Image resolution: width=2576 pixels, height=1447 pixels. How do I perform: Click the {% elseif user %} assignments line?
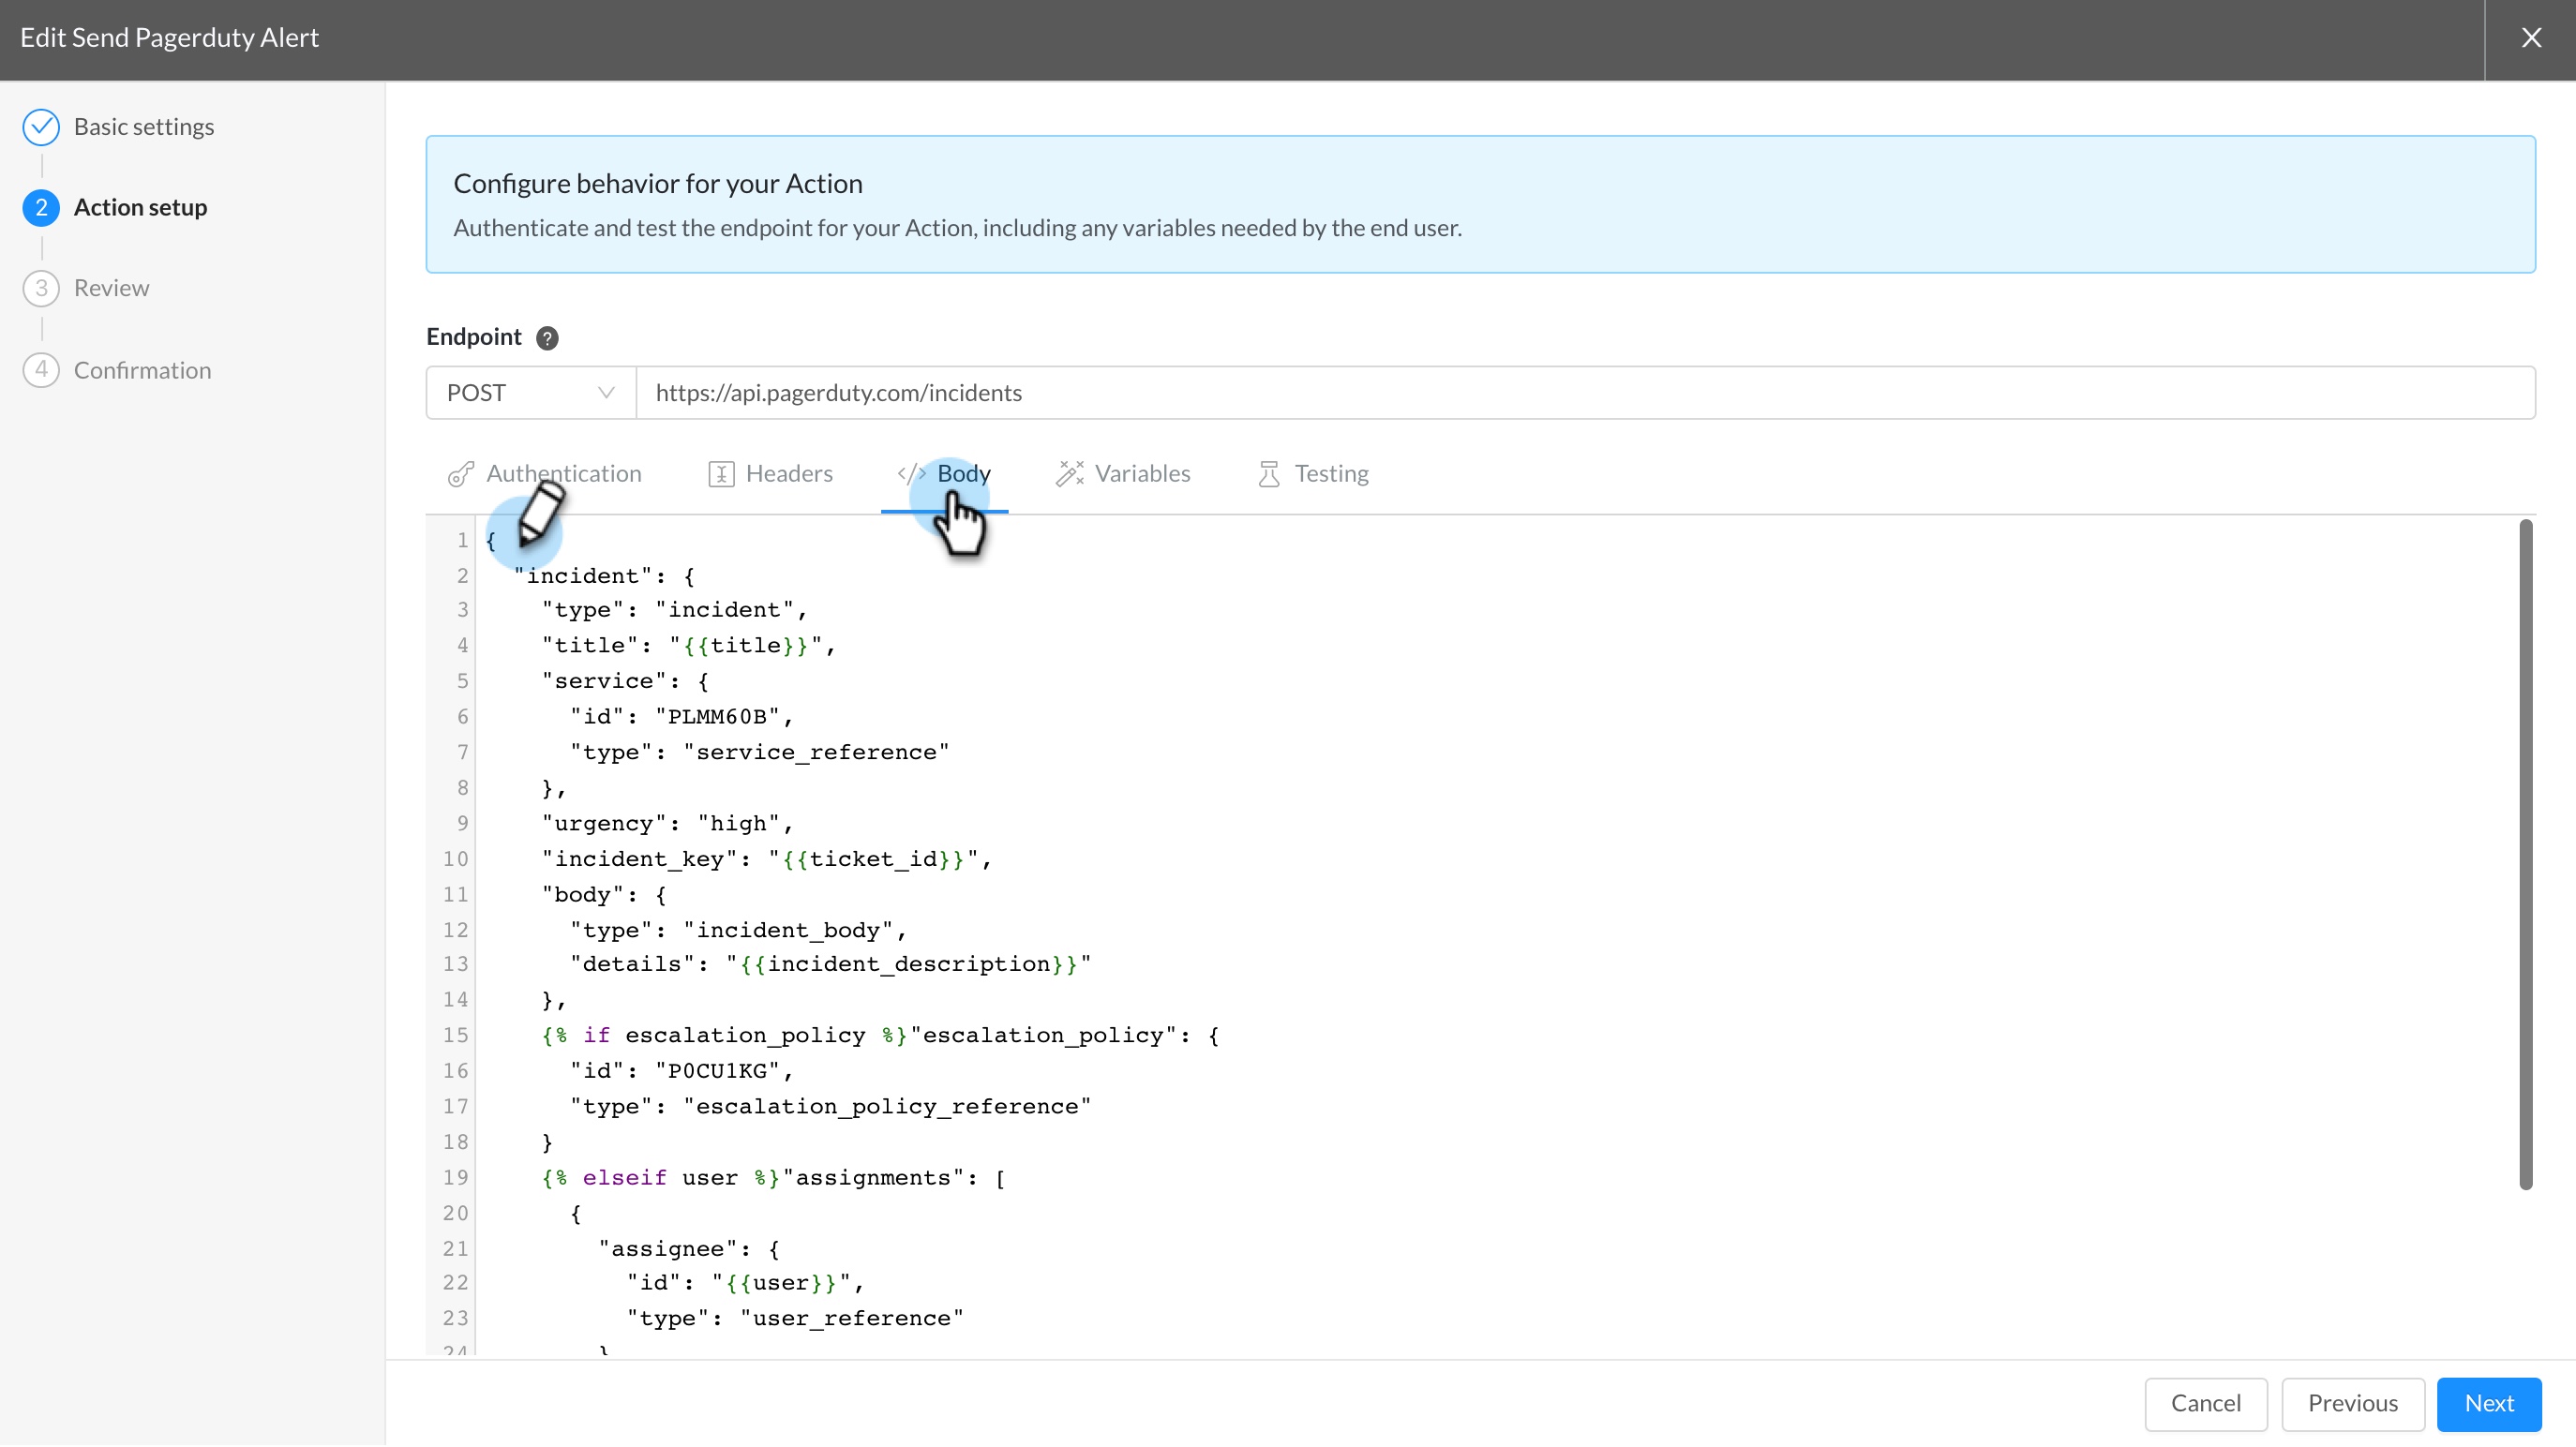(x=773, y=1179)
